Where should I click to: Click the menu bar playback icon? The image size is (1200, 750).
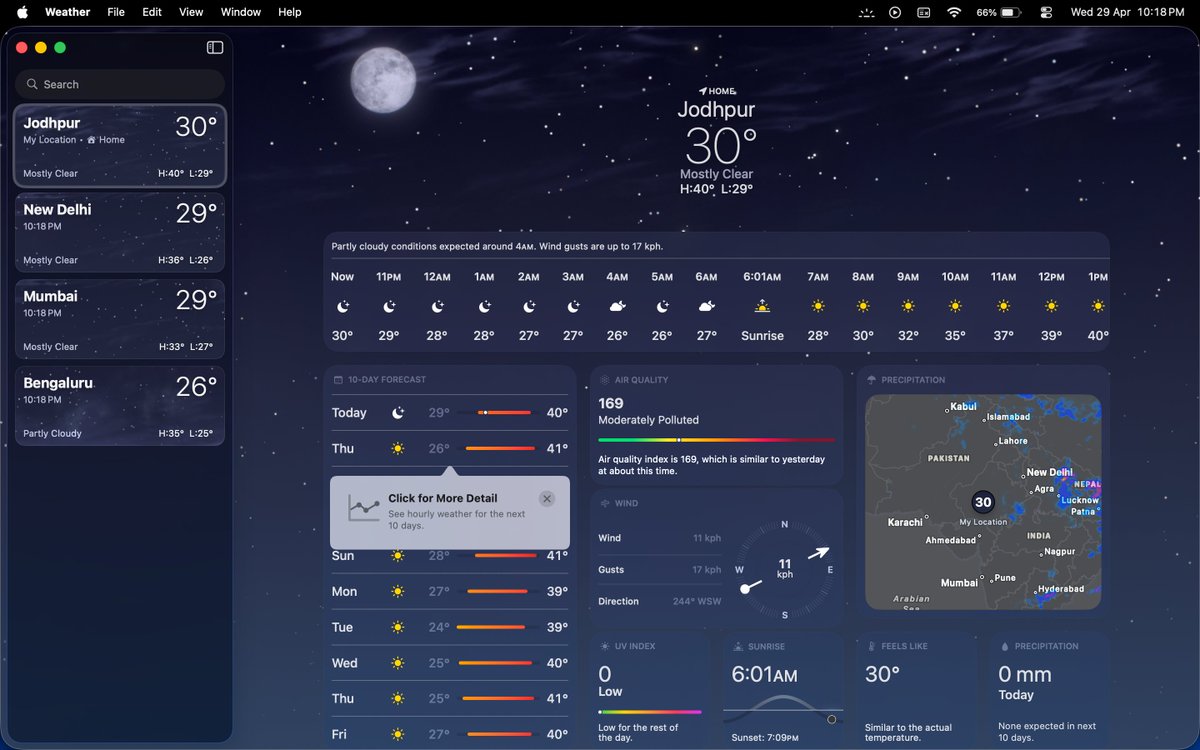(x=895, y=12)
